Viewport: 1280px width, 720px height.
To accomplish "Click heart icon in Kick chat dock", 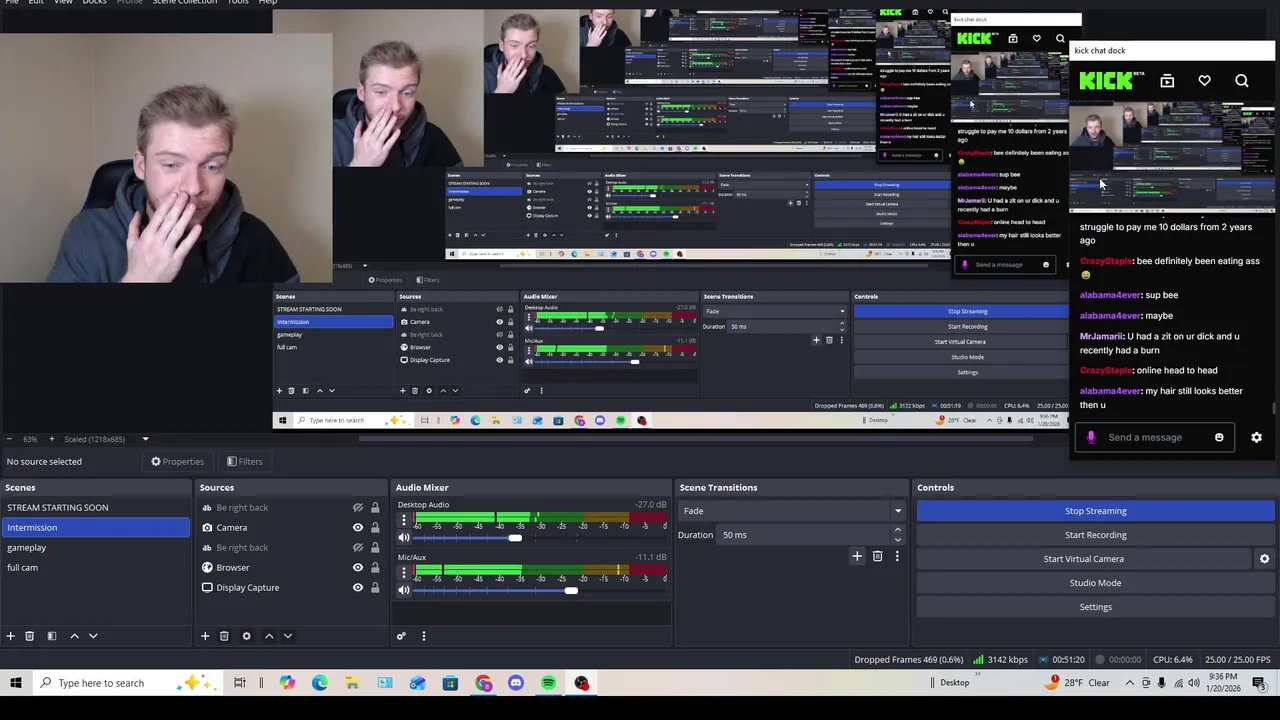I will [x=1204, y=81].
